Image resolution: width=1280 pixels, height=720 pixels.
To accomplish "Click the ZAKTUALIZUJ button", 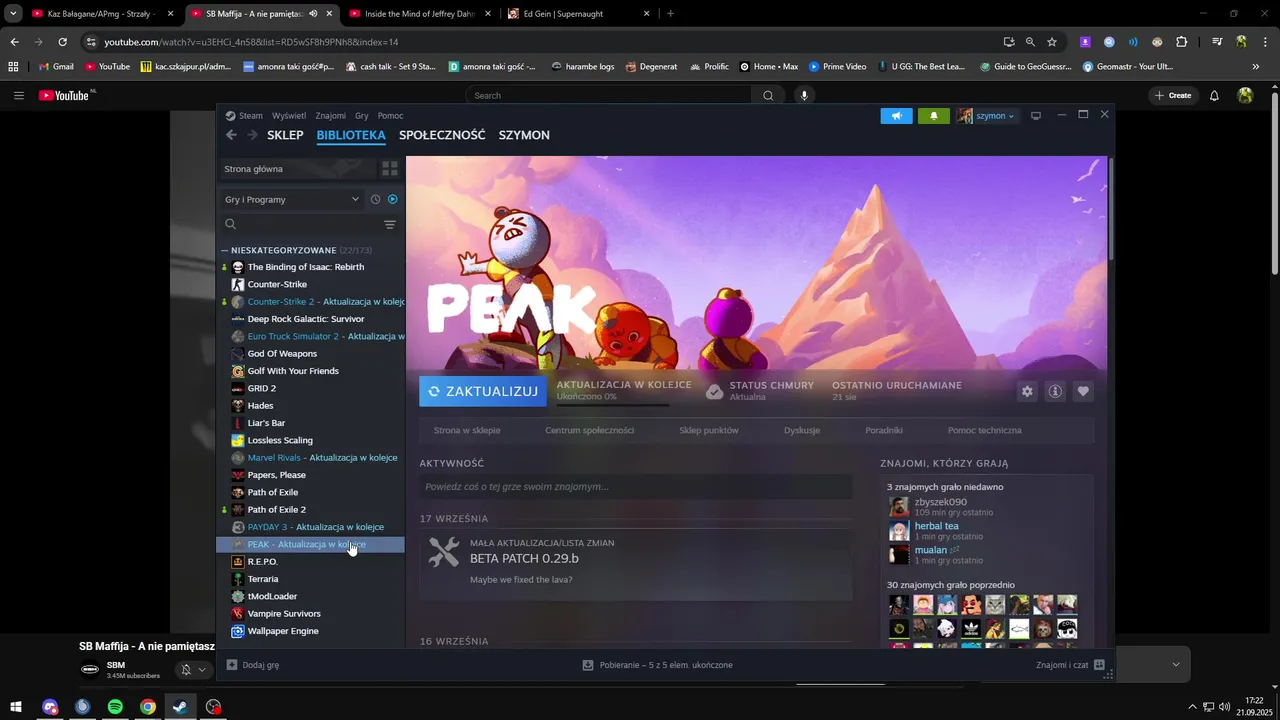I will pyautogui.click(x=483, y=391).
